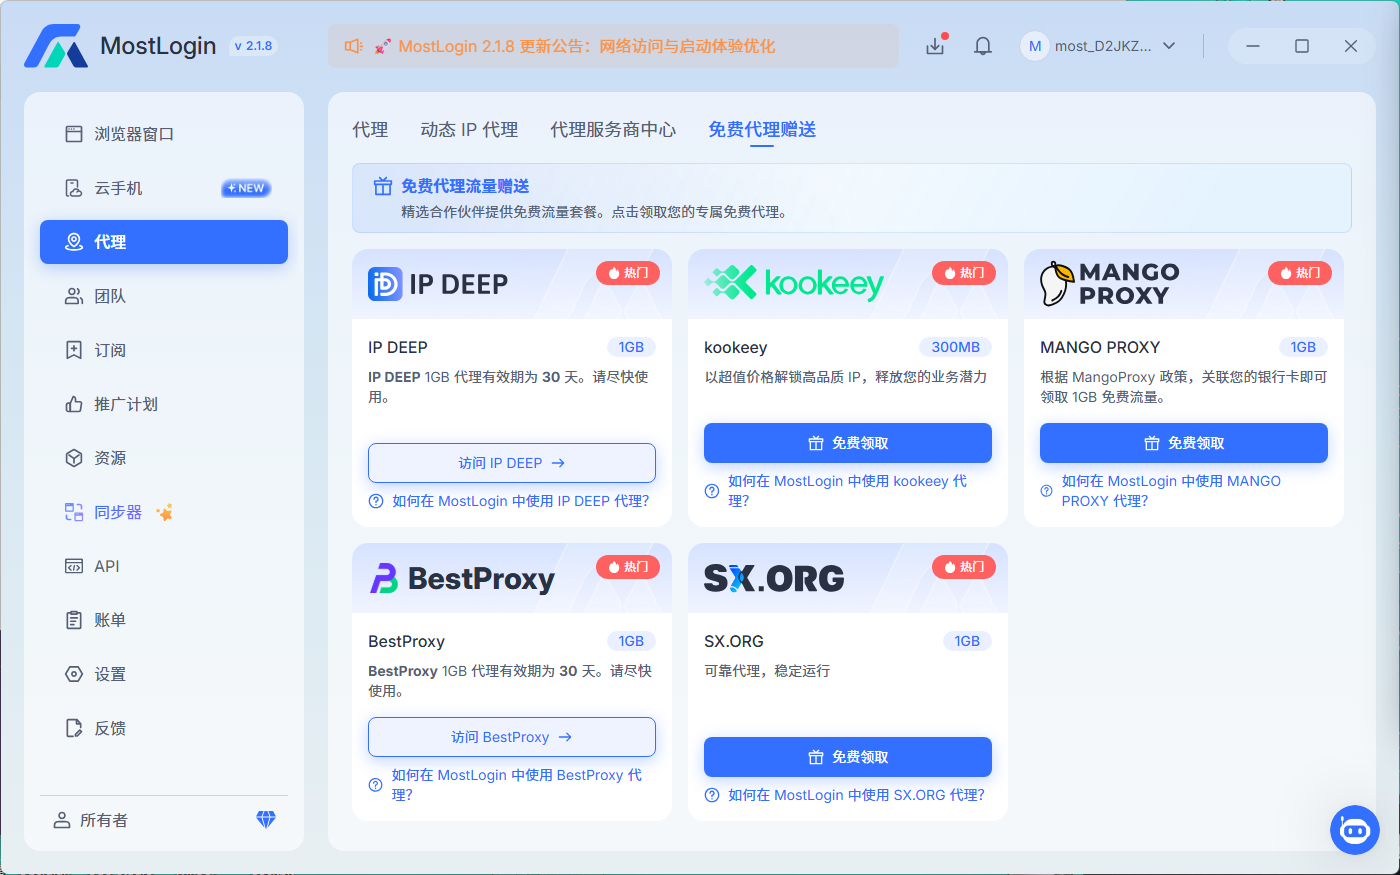
Task: Open the kookeey usage help link
Action: click(847, 491)
